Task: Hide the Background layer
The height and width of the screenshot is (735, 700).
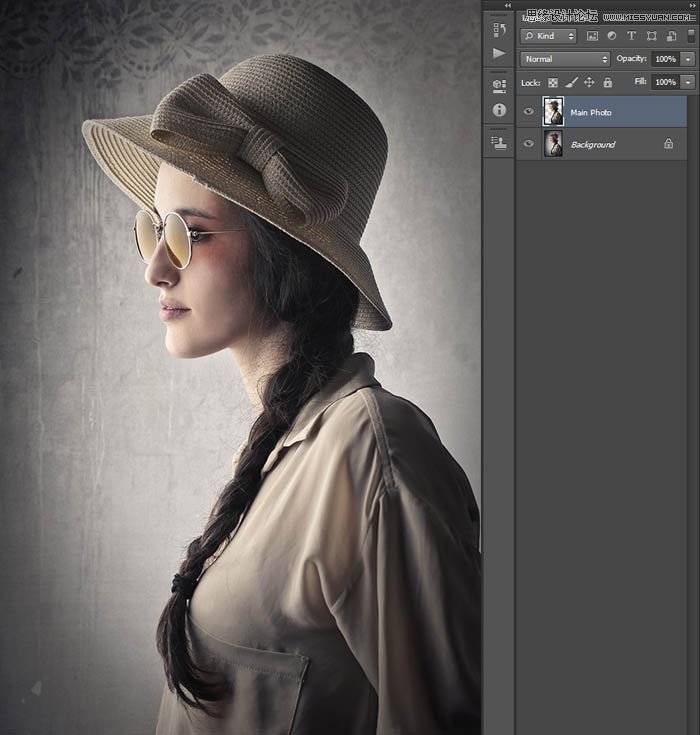Action: coord(529,144)
